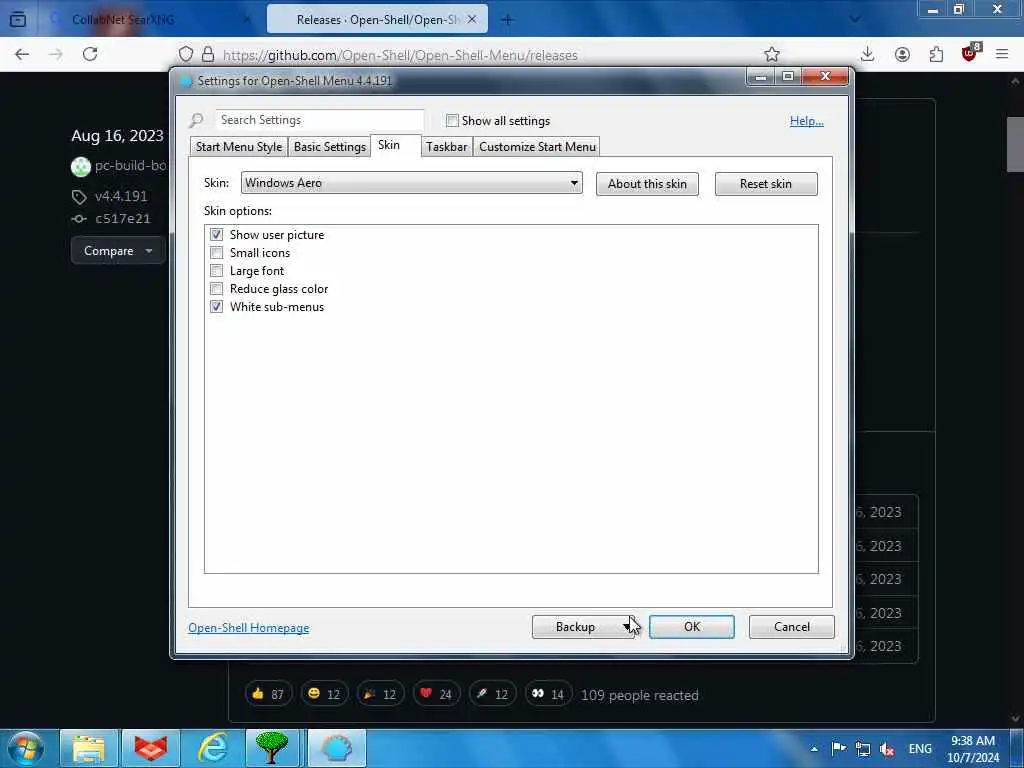Open the browser account icon
Viewport: 1024px width, 768px height.
902,54
